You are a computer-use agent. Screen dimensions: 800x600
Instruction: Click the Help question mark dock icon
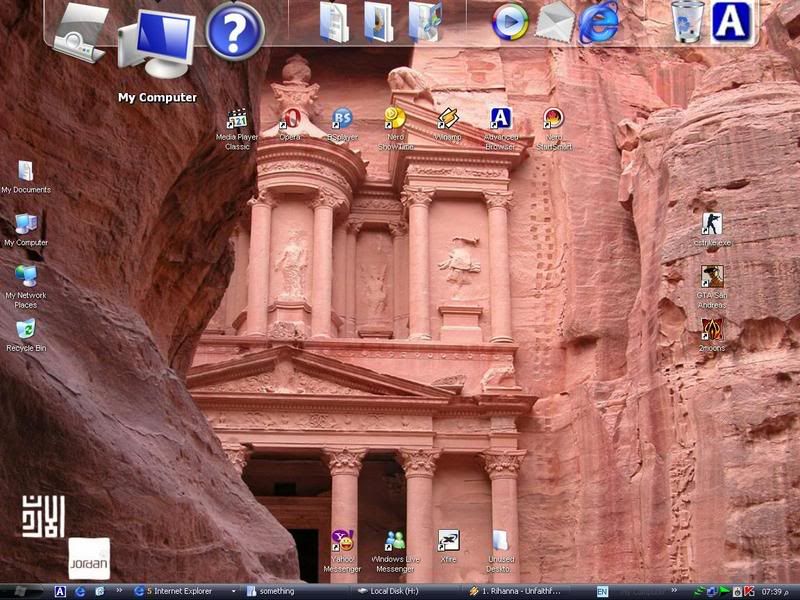pyautogui.click(x=235, y=30)
